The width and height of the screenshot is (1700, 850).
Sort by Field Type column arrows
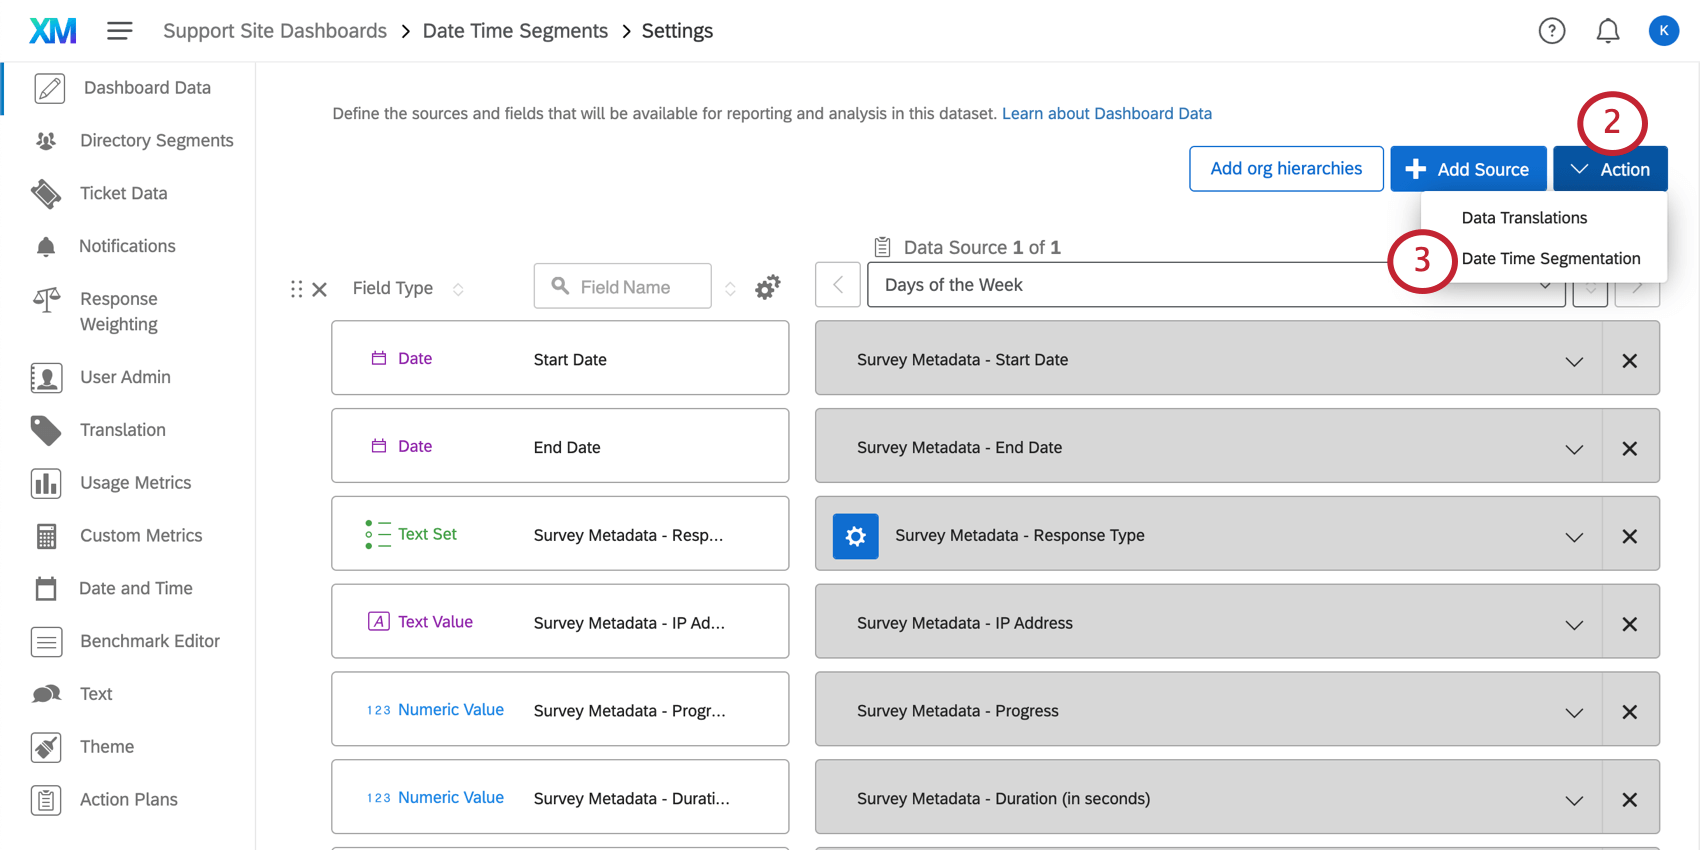tap(458, 289)
